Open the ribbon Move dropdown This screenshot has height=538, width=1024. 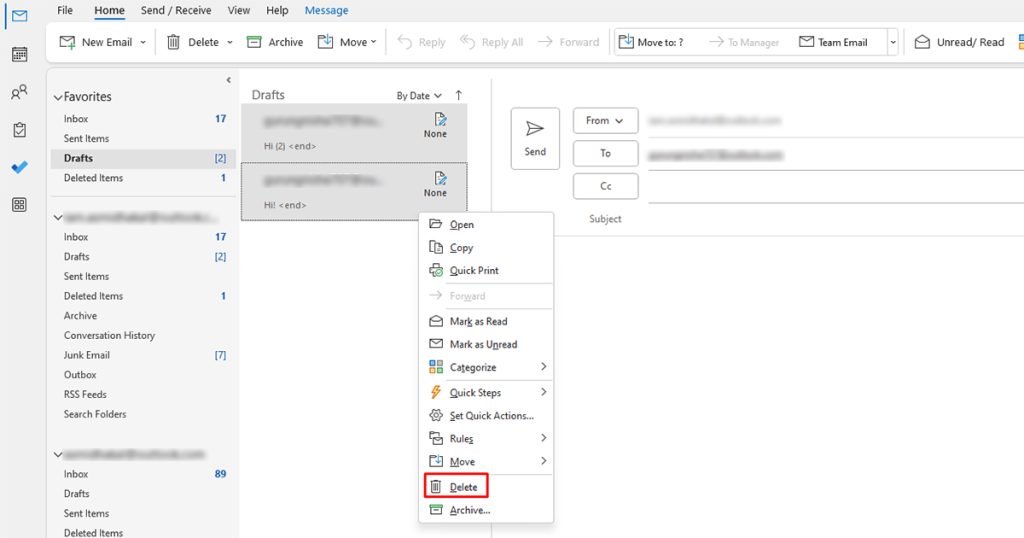pyautogui.click(x=347, y=42)
